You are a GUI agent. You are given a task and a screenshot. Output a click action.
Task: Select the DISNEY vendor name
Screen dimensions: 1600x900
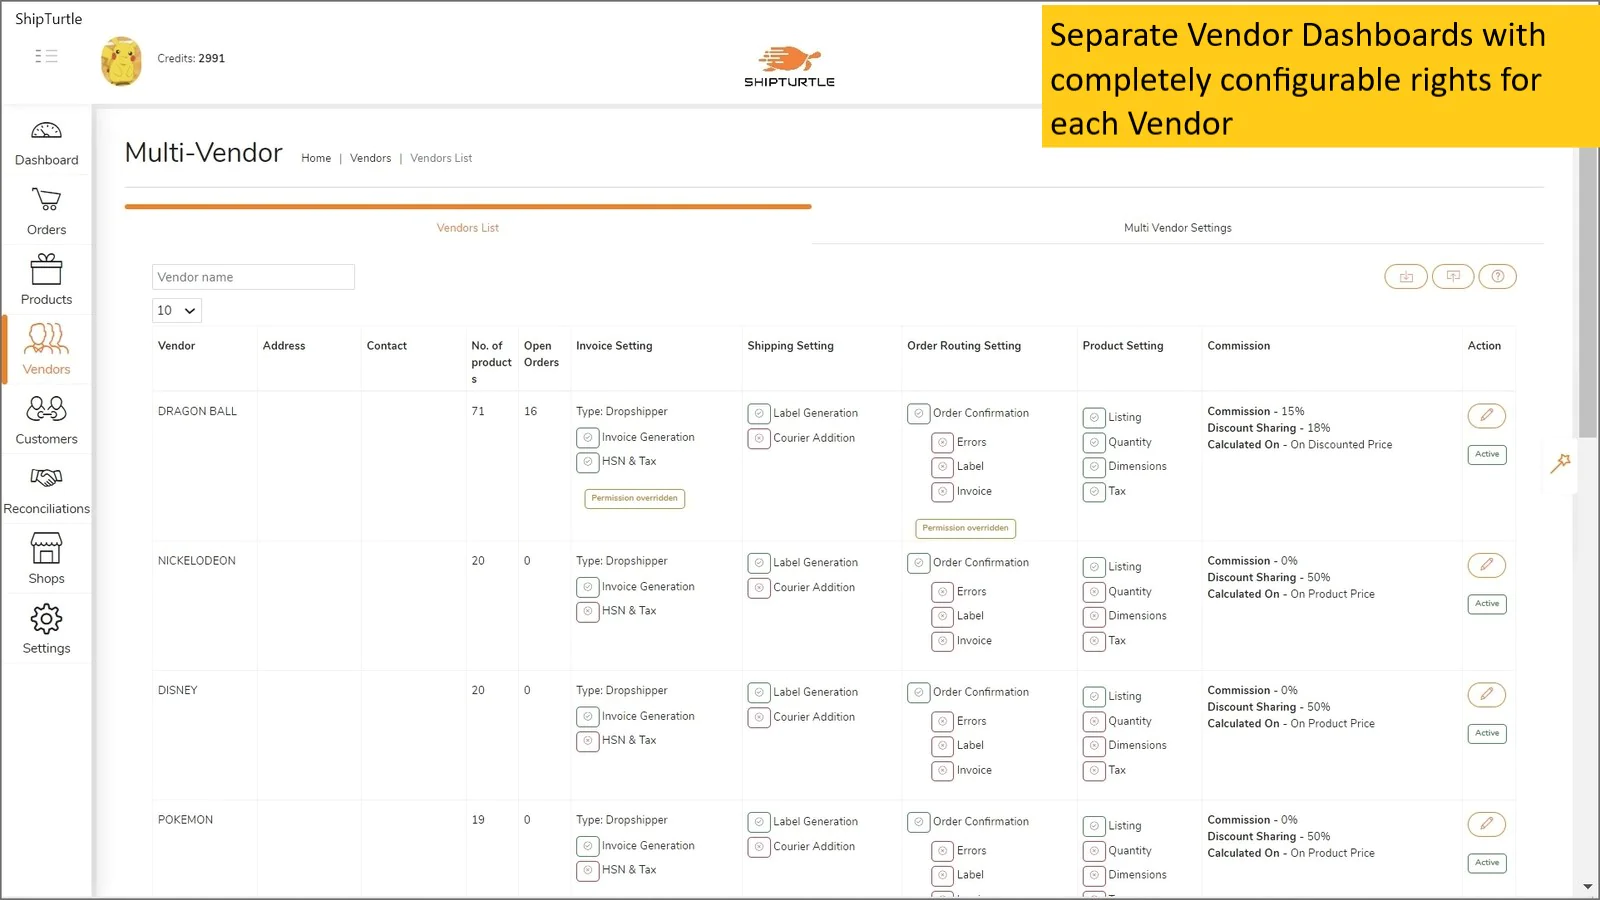177,691
